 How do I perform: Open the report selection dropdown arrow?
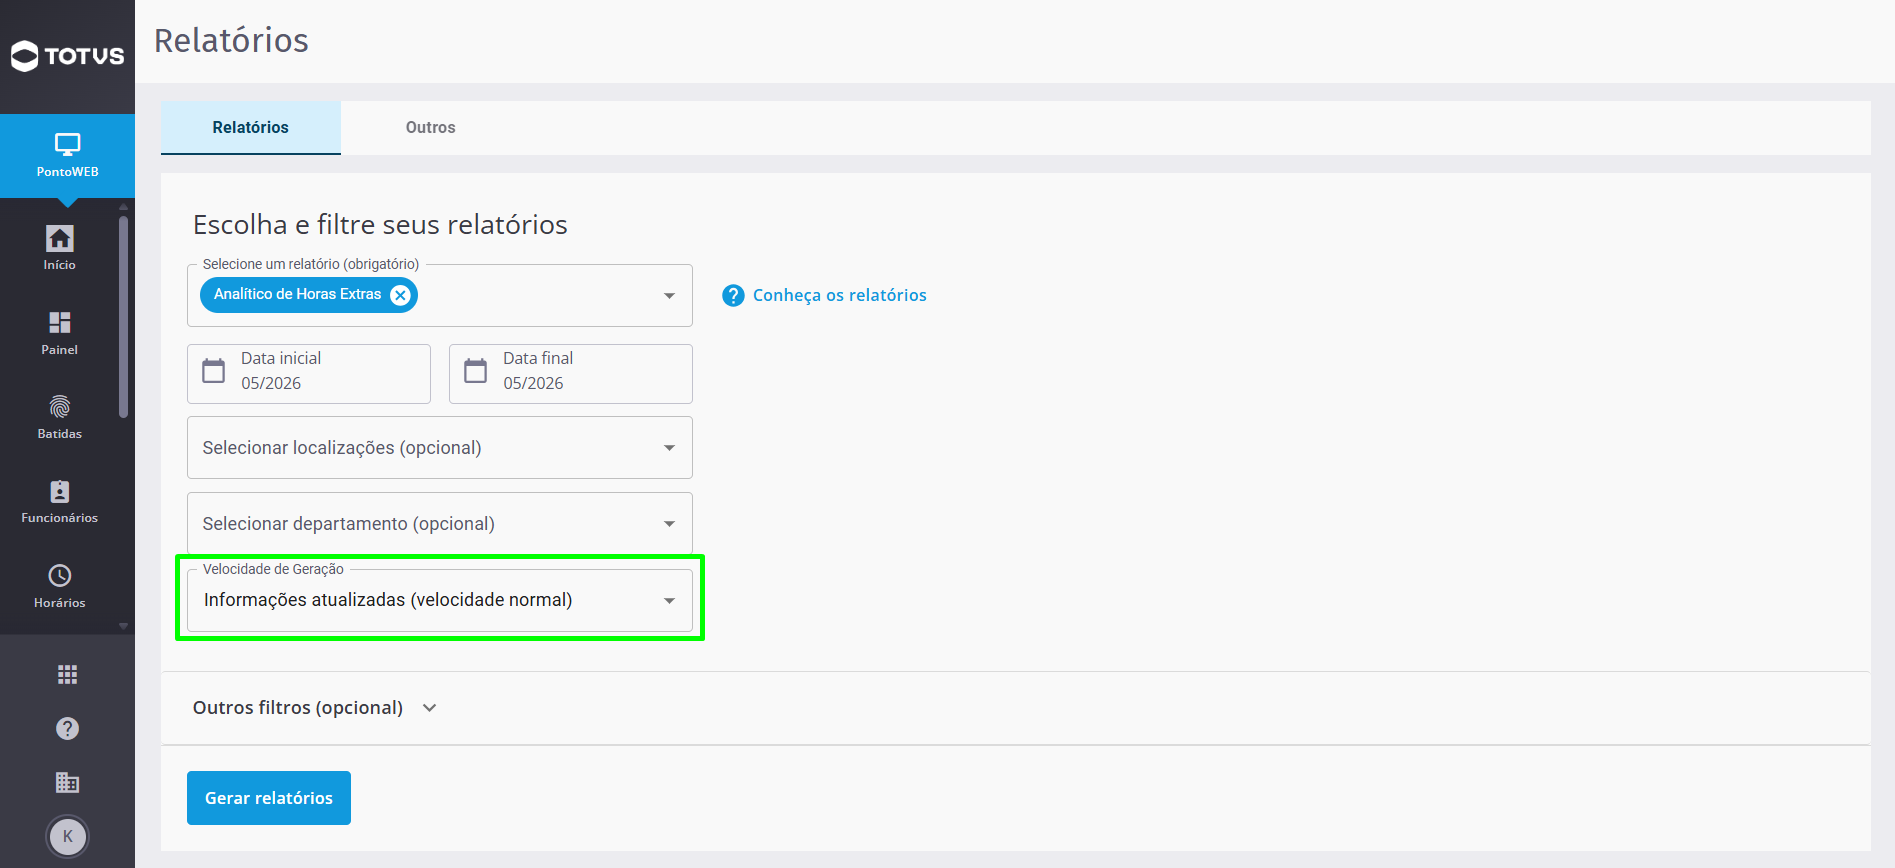[670, 296]
